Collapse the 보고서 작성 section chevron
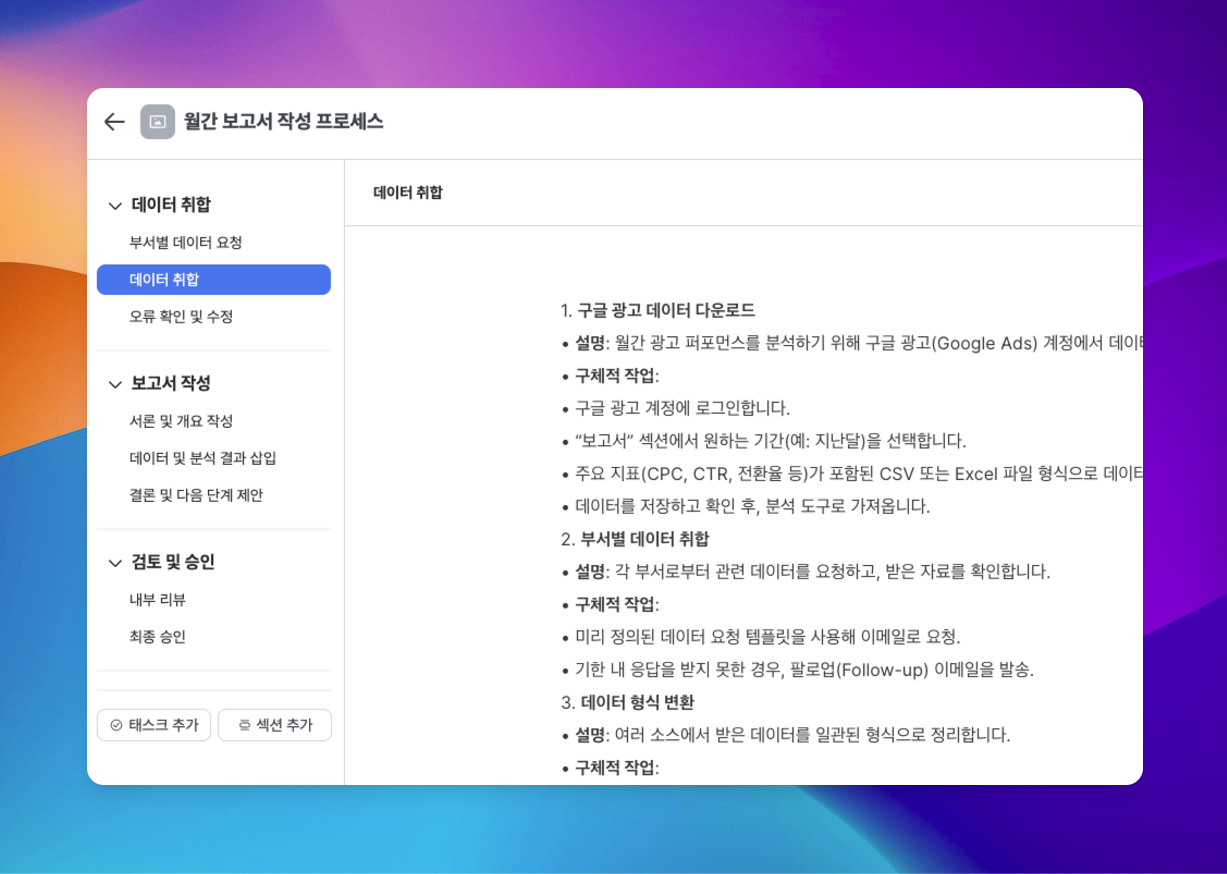 coord(114,384)
